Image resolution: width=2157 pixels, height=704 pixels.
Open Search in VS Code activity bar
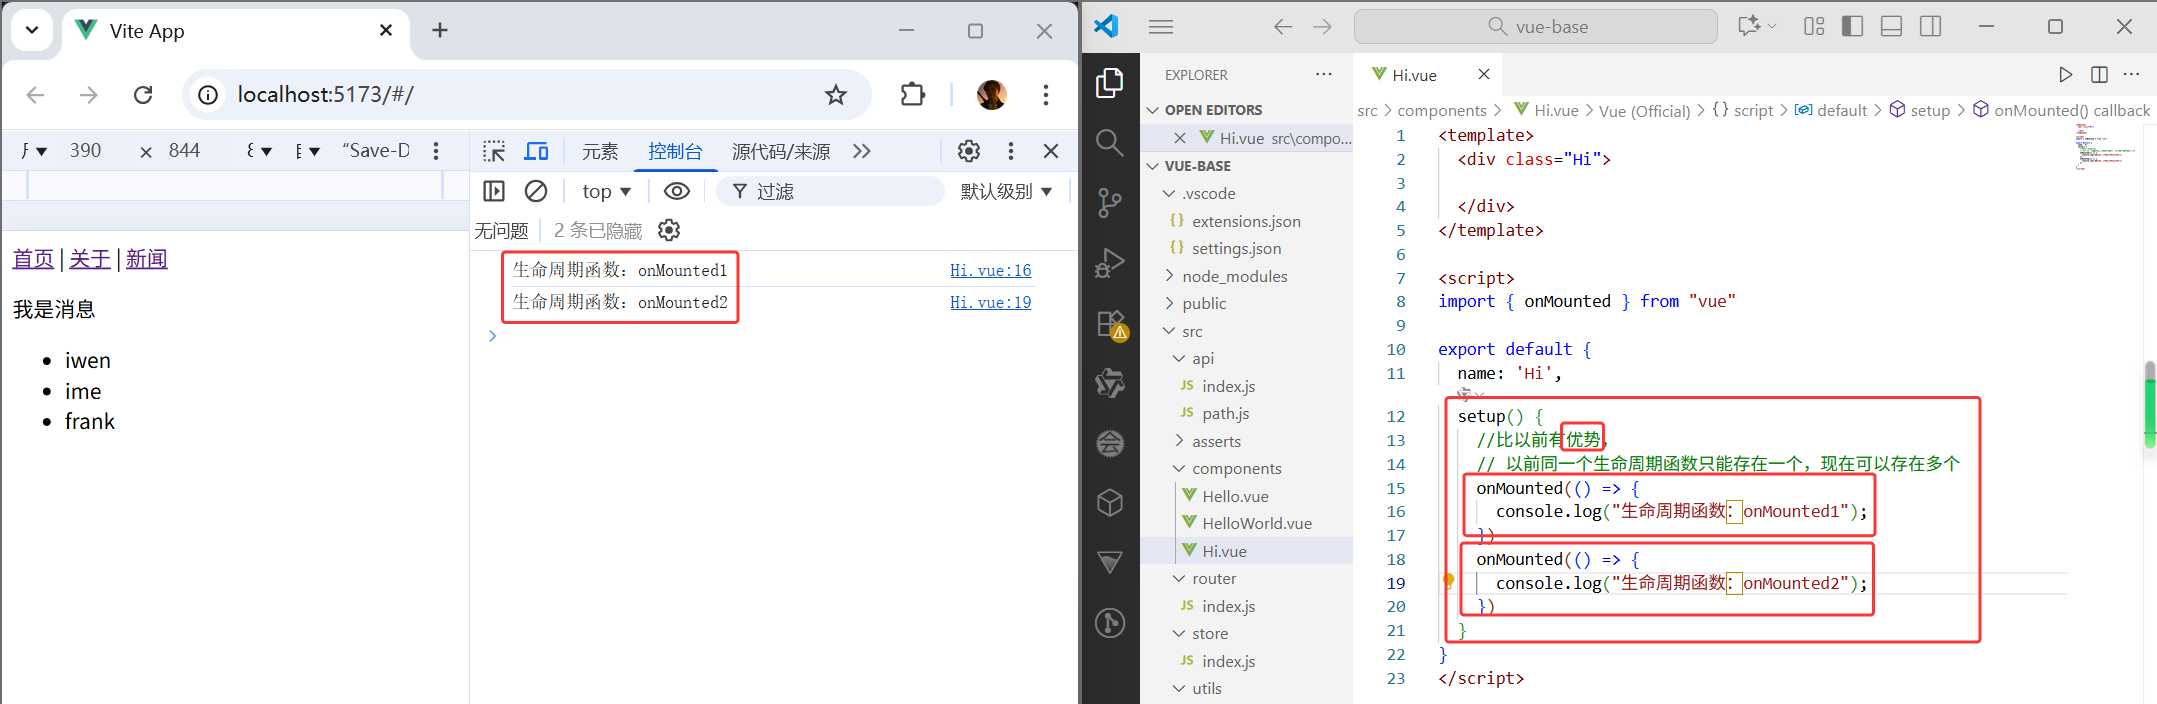(x=1110, y=143)
